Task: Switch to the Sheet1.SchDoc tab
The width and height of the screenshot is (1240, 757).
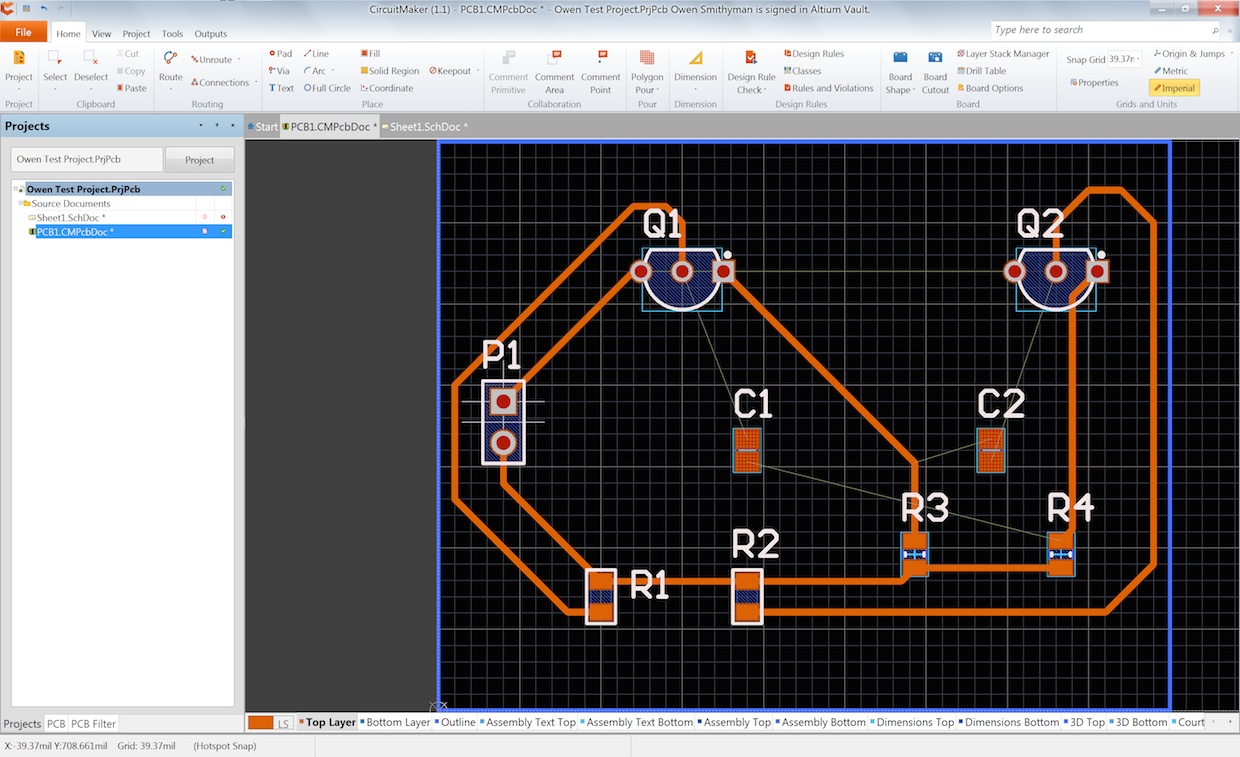Action: (423, 127)
